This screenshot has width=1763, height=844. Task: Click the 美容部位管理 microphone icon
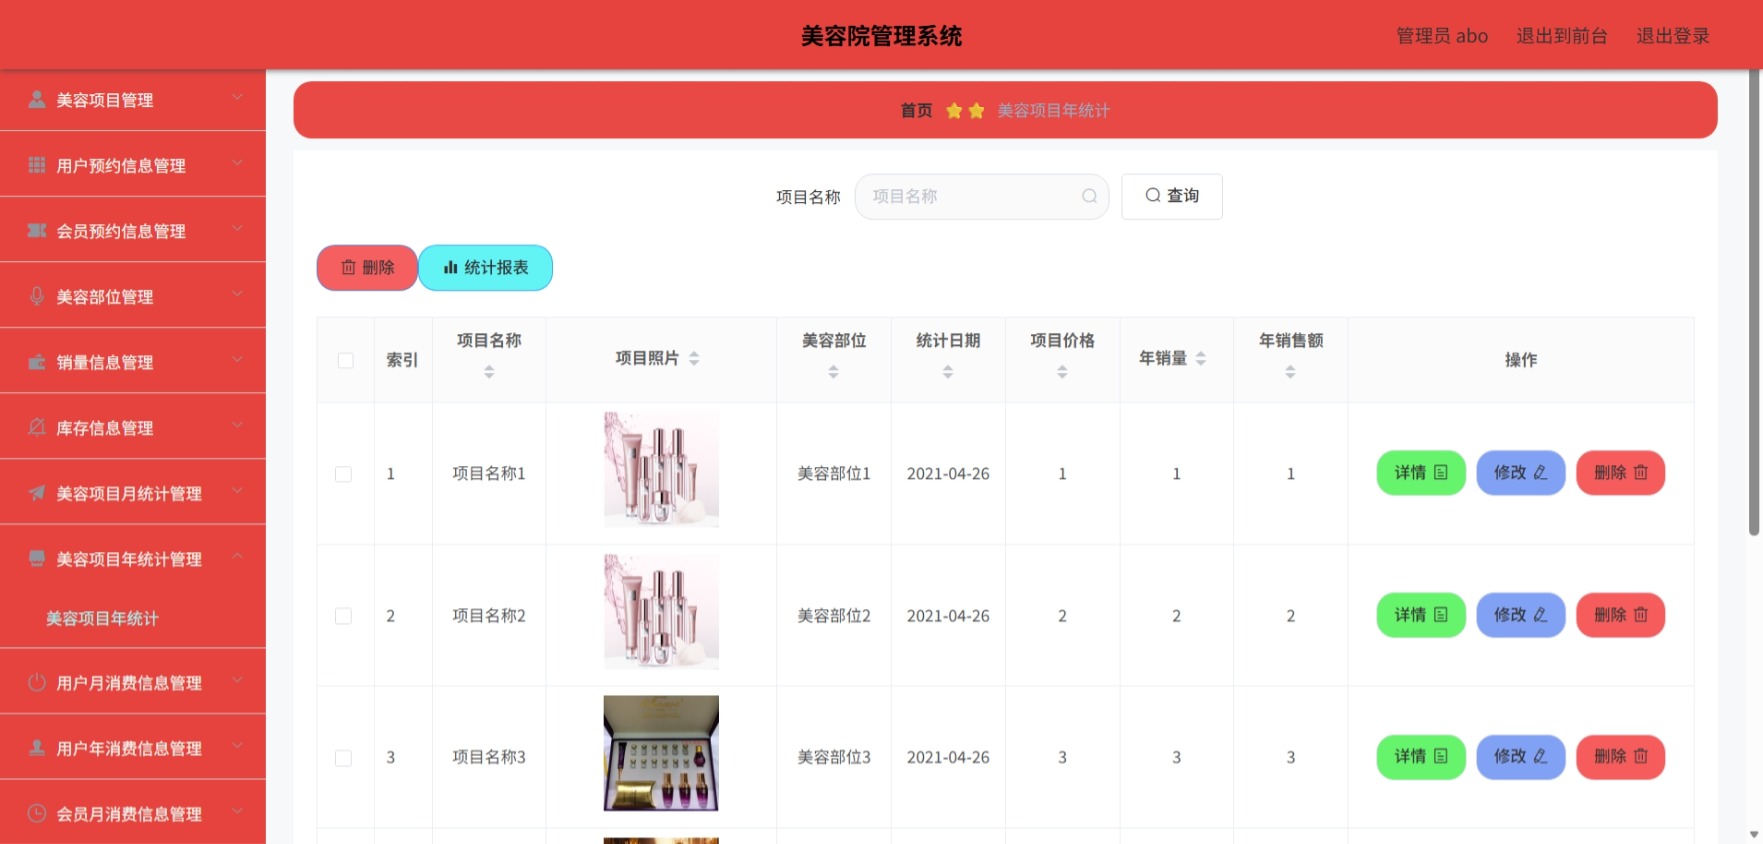(37, 296)
